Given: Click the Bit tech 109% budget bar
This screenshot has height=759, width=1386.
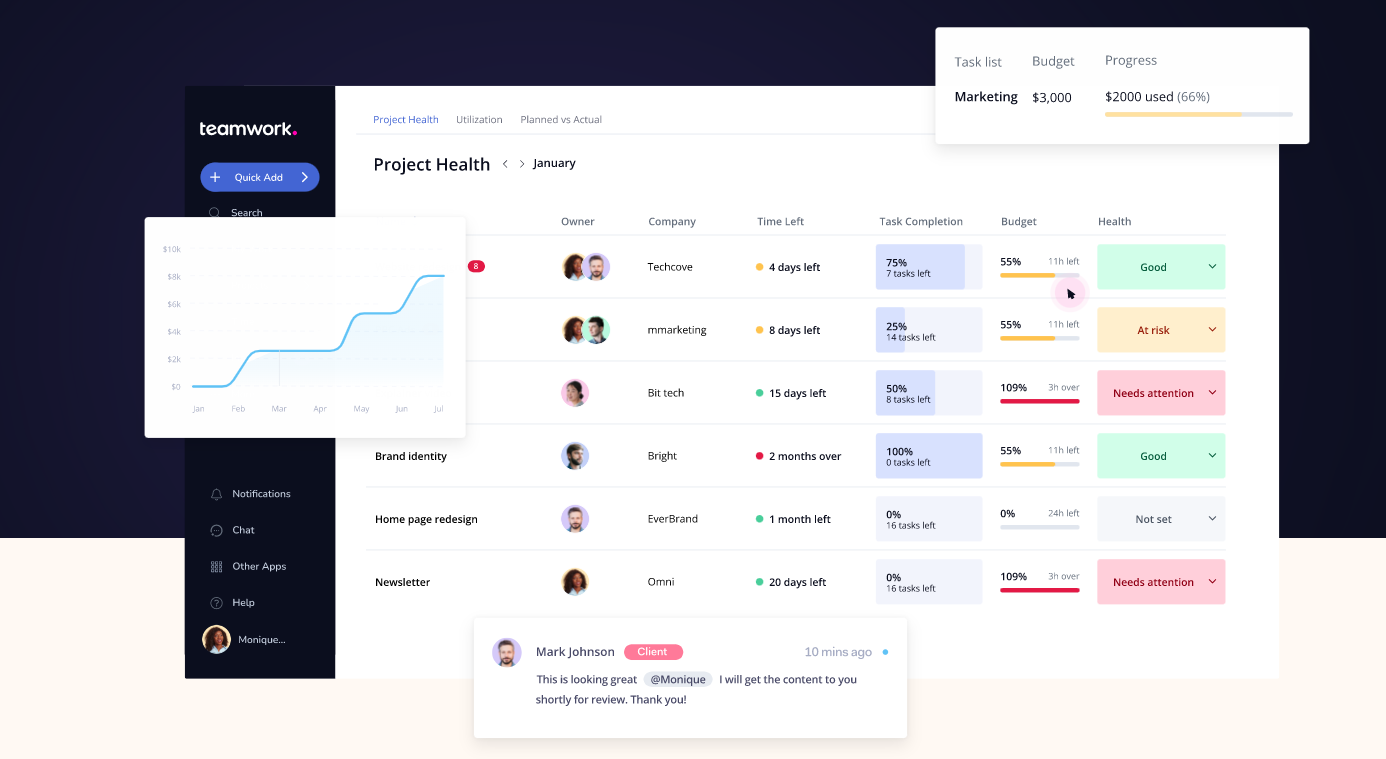Looking at the screenshot, I should coord(1040,401).
